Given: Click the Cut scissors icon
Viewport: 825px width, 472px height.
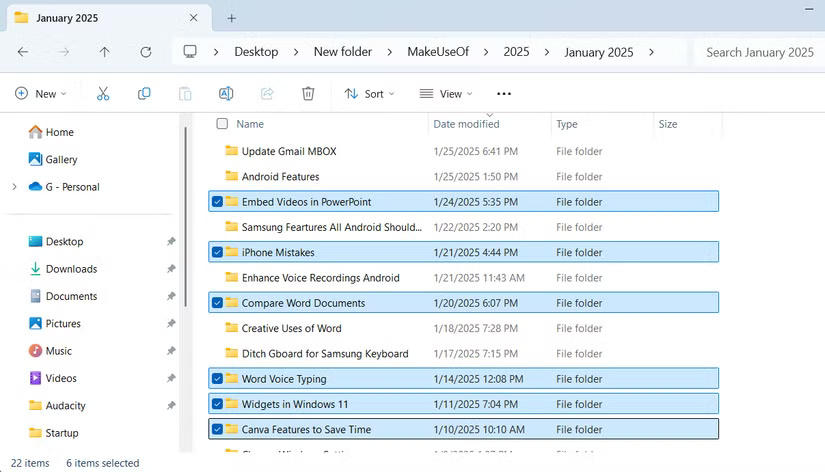Looking at the screenshot, I should click(x=103, y=94).
